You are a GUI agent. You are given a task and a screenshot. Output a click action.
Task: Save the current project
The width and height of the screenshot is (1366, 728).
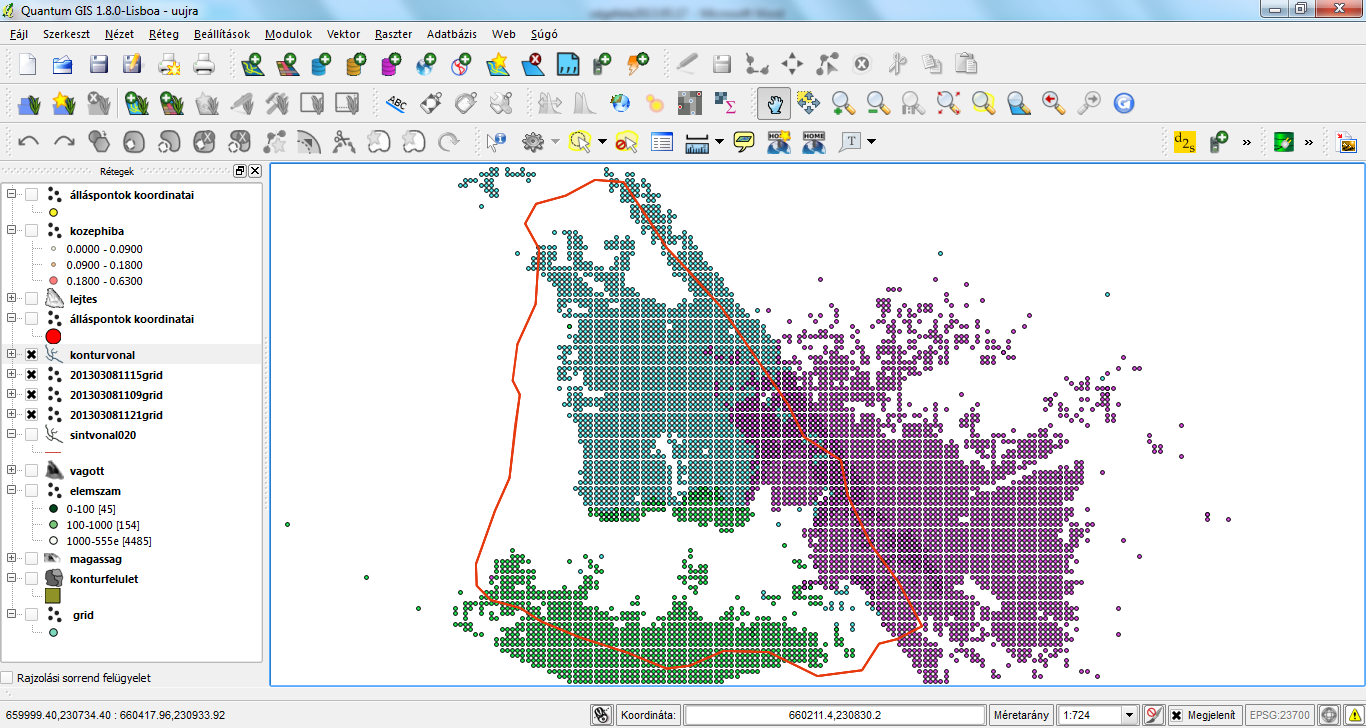coord(98,65)
